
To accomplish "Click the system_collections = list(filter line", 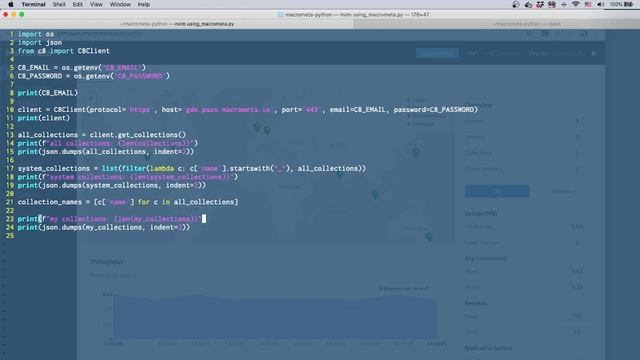I will (192, 168).
